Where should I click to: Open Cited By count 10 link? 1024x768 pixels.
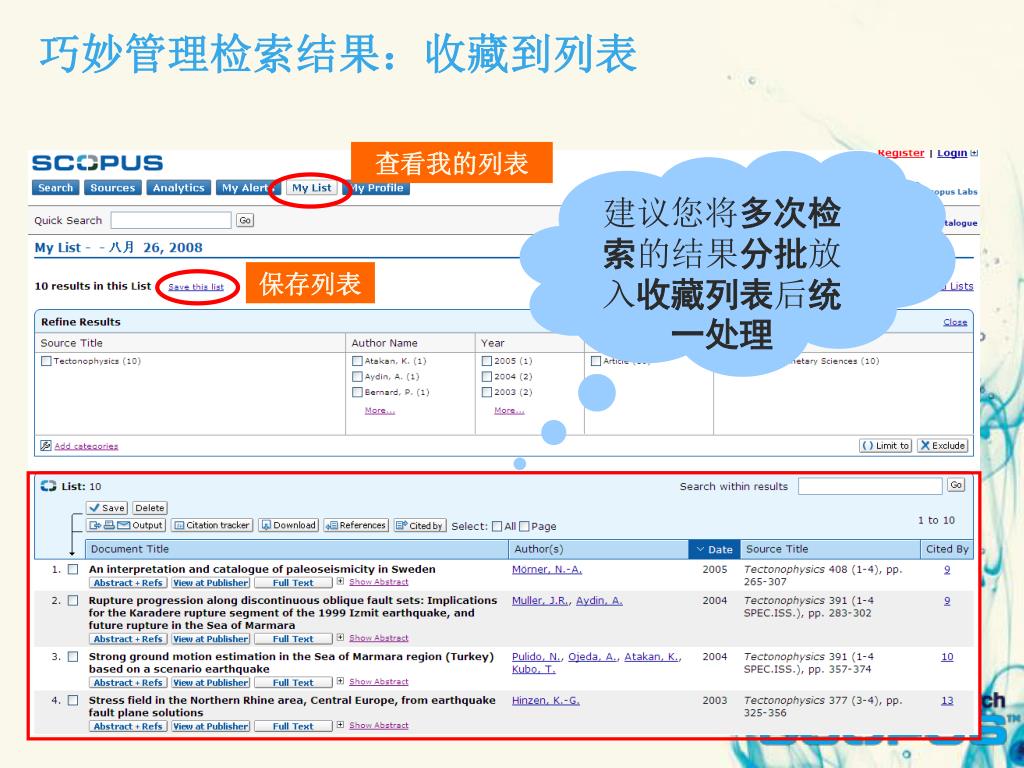click(x=947, y=656)
